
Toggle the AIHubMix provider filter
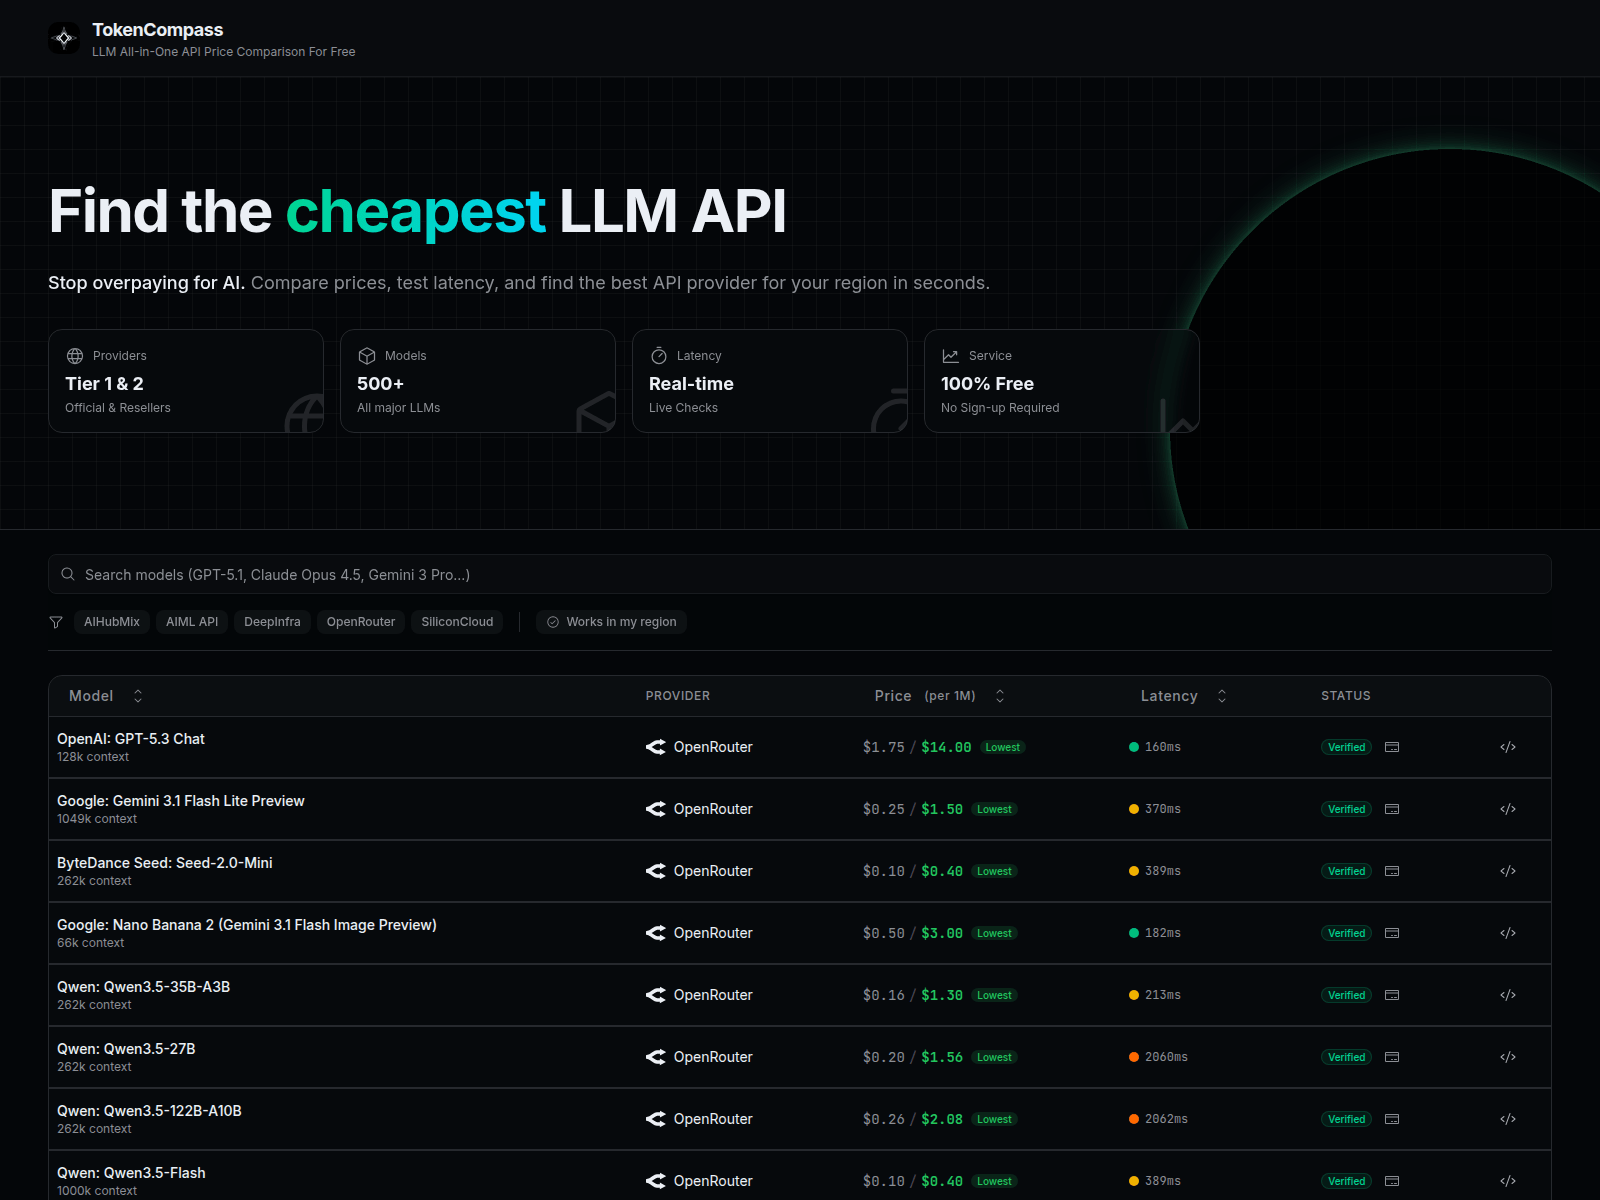click(111, 622)
